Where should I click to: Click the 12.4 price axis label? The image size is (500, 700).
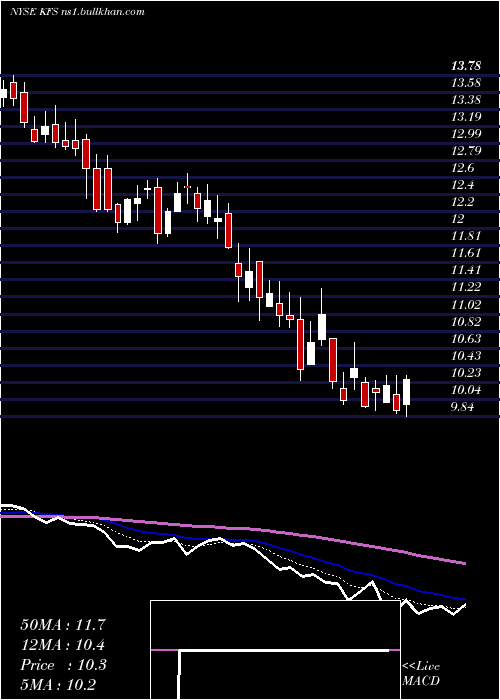[462, 185]
